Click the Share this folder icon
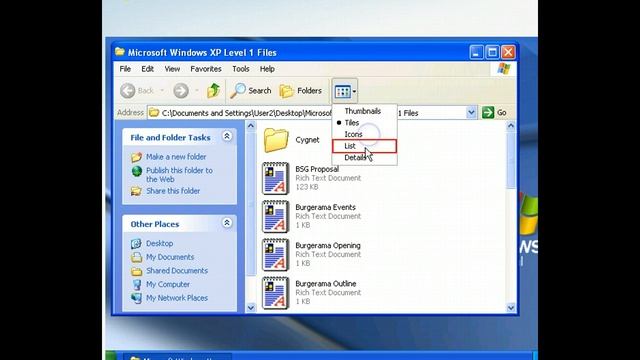 coord(136,191)
